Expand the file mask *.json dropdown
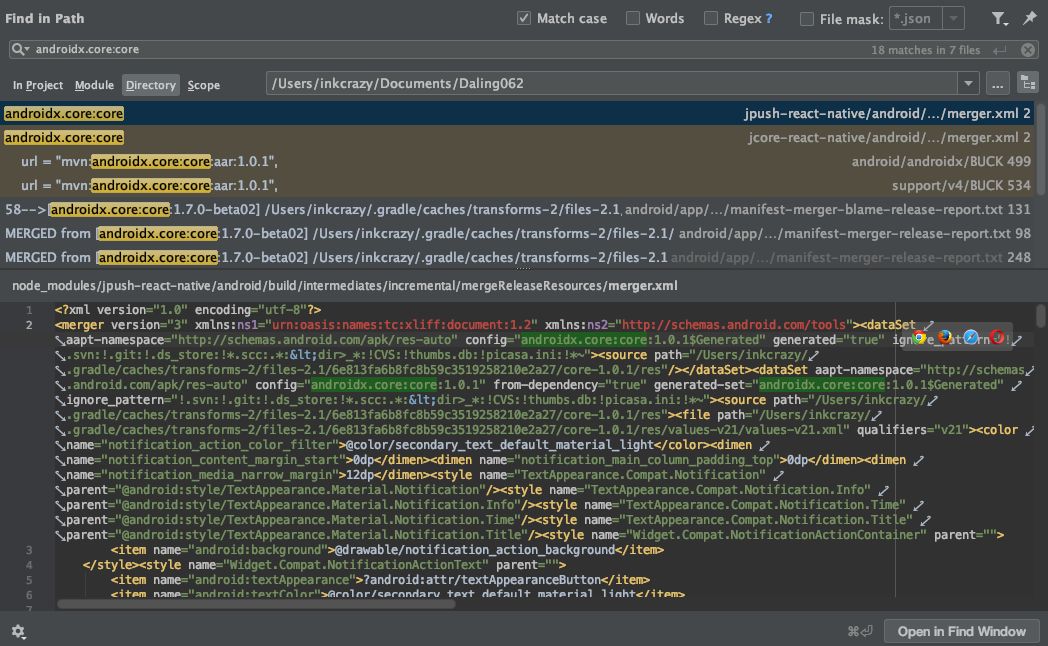The width and height of the screenshot is (1048, 646). (954, 18)
